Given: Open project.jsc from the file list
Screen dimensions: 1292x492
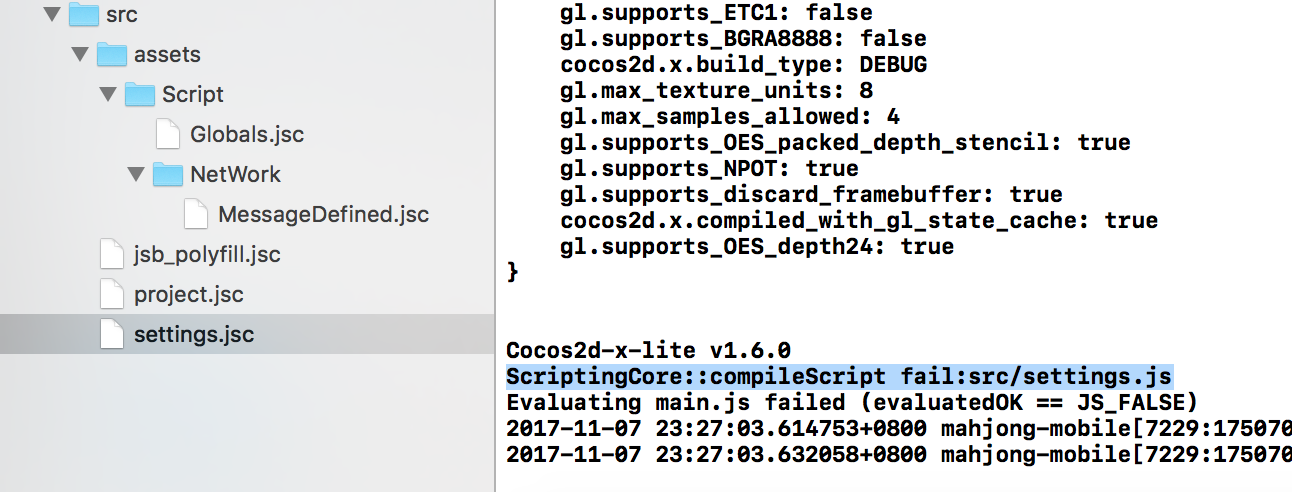Looking at the screenshot, I should [x=189, y=294].
